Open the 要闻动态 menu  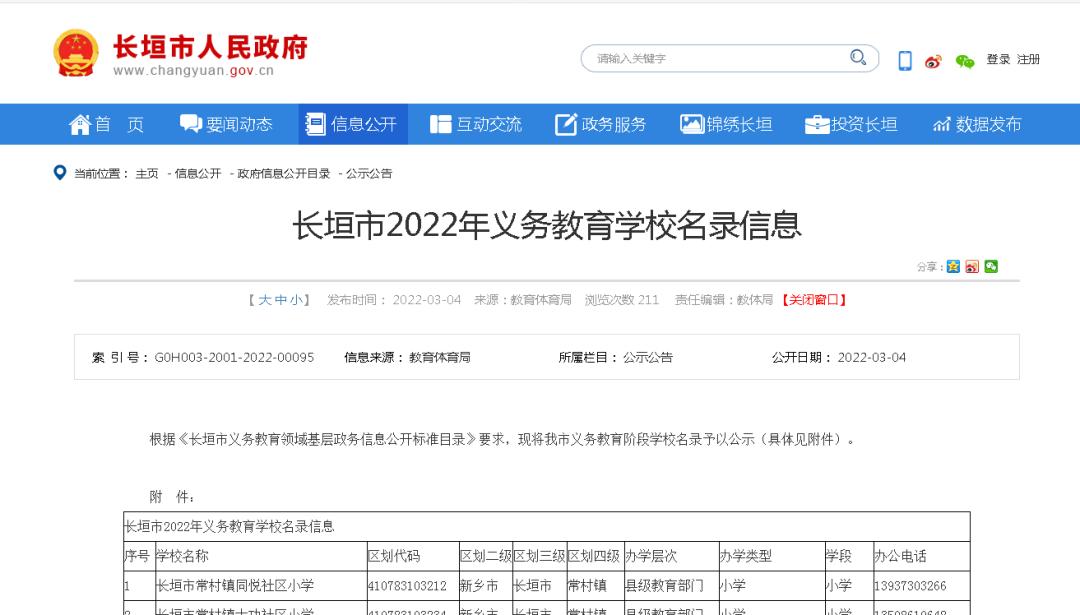coord(227,124)
